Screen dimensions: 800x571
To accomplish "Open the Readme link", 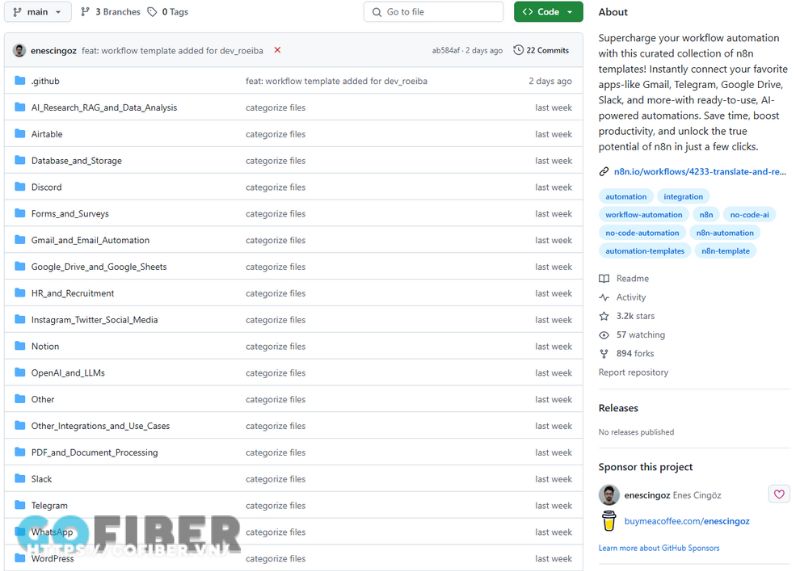I will 633,279.
